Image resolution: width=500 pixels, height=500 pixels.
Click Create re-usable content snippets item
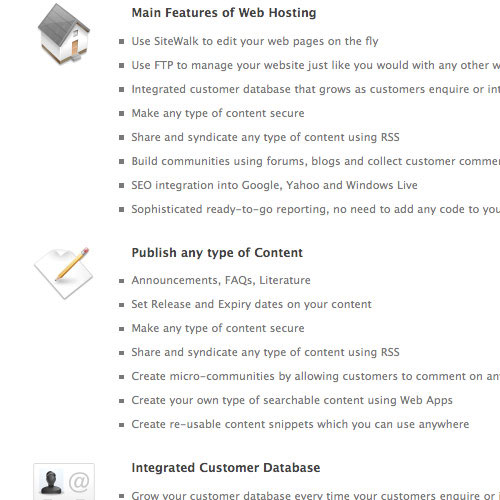300,424
